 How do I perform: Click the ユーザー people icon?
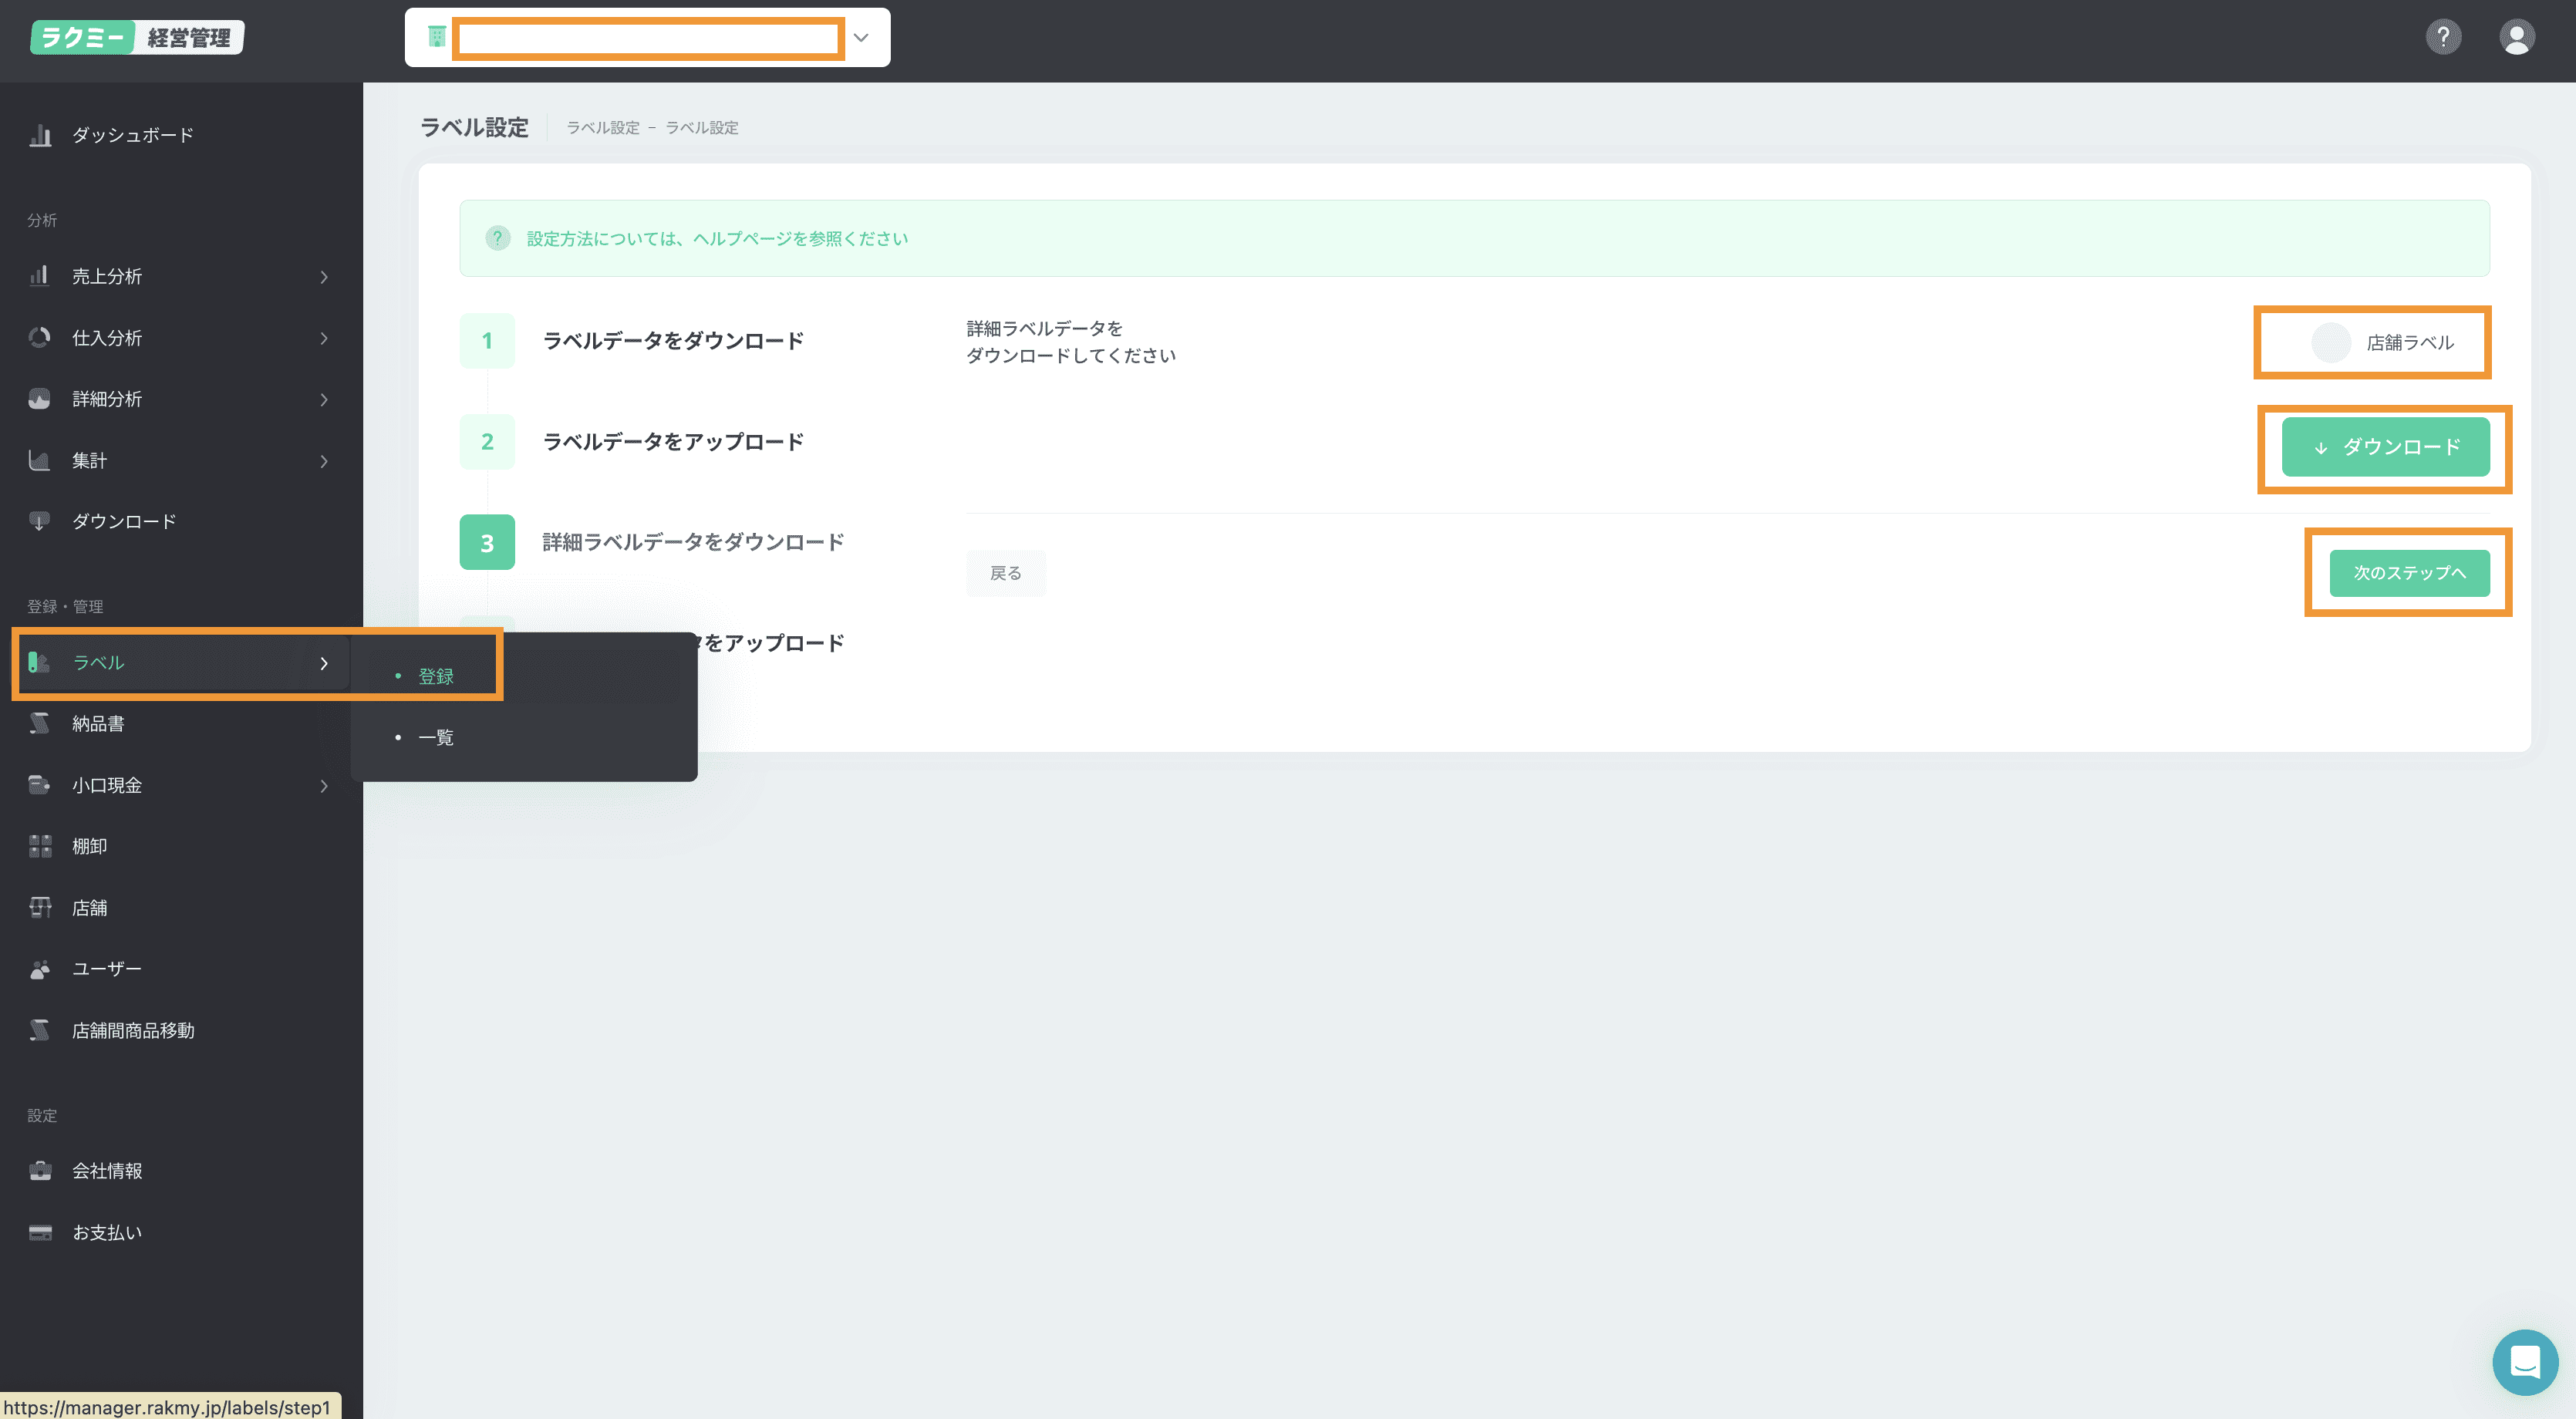click(40, 969)
